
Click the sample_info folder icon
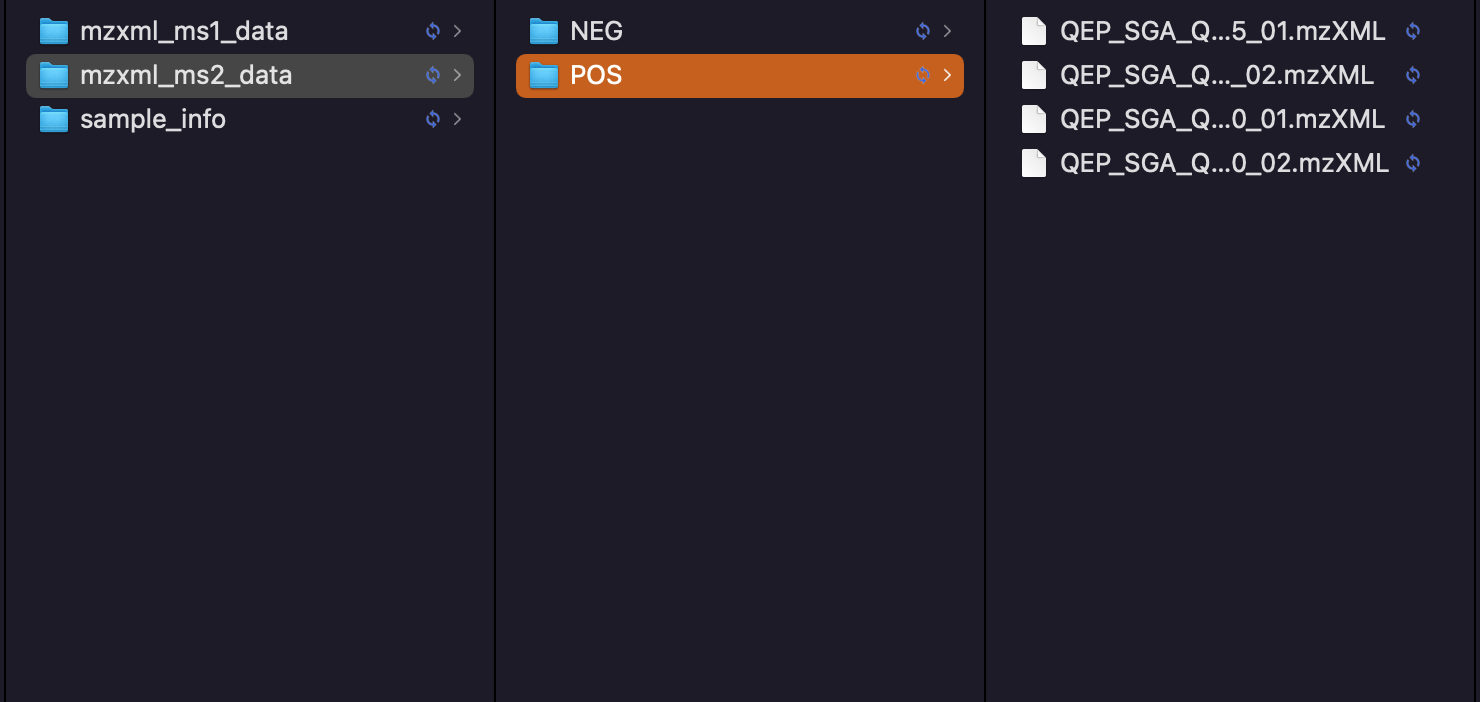(x=53, y=119)
